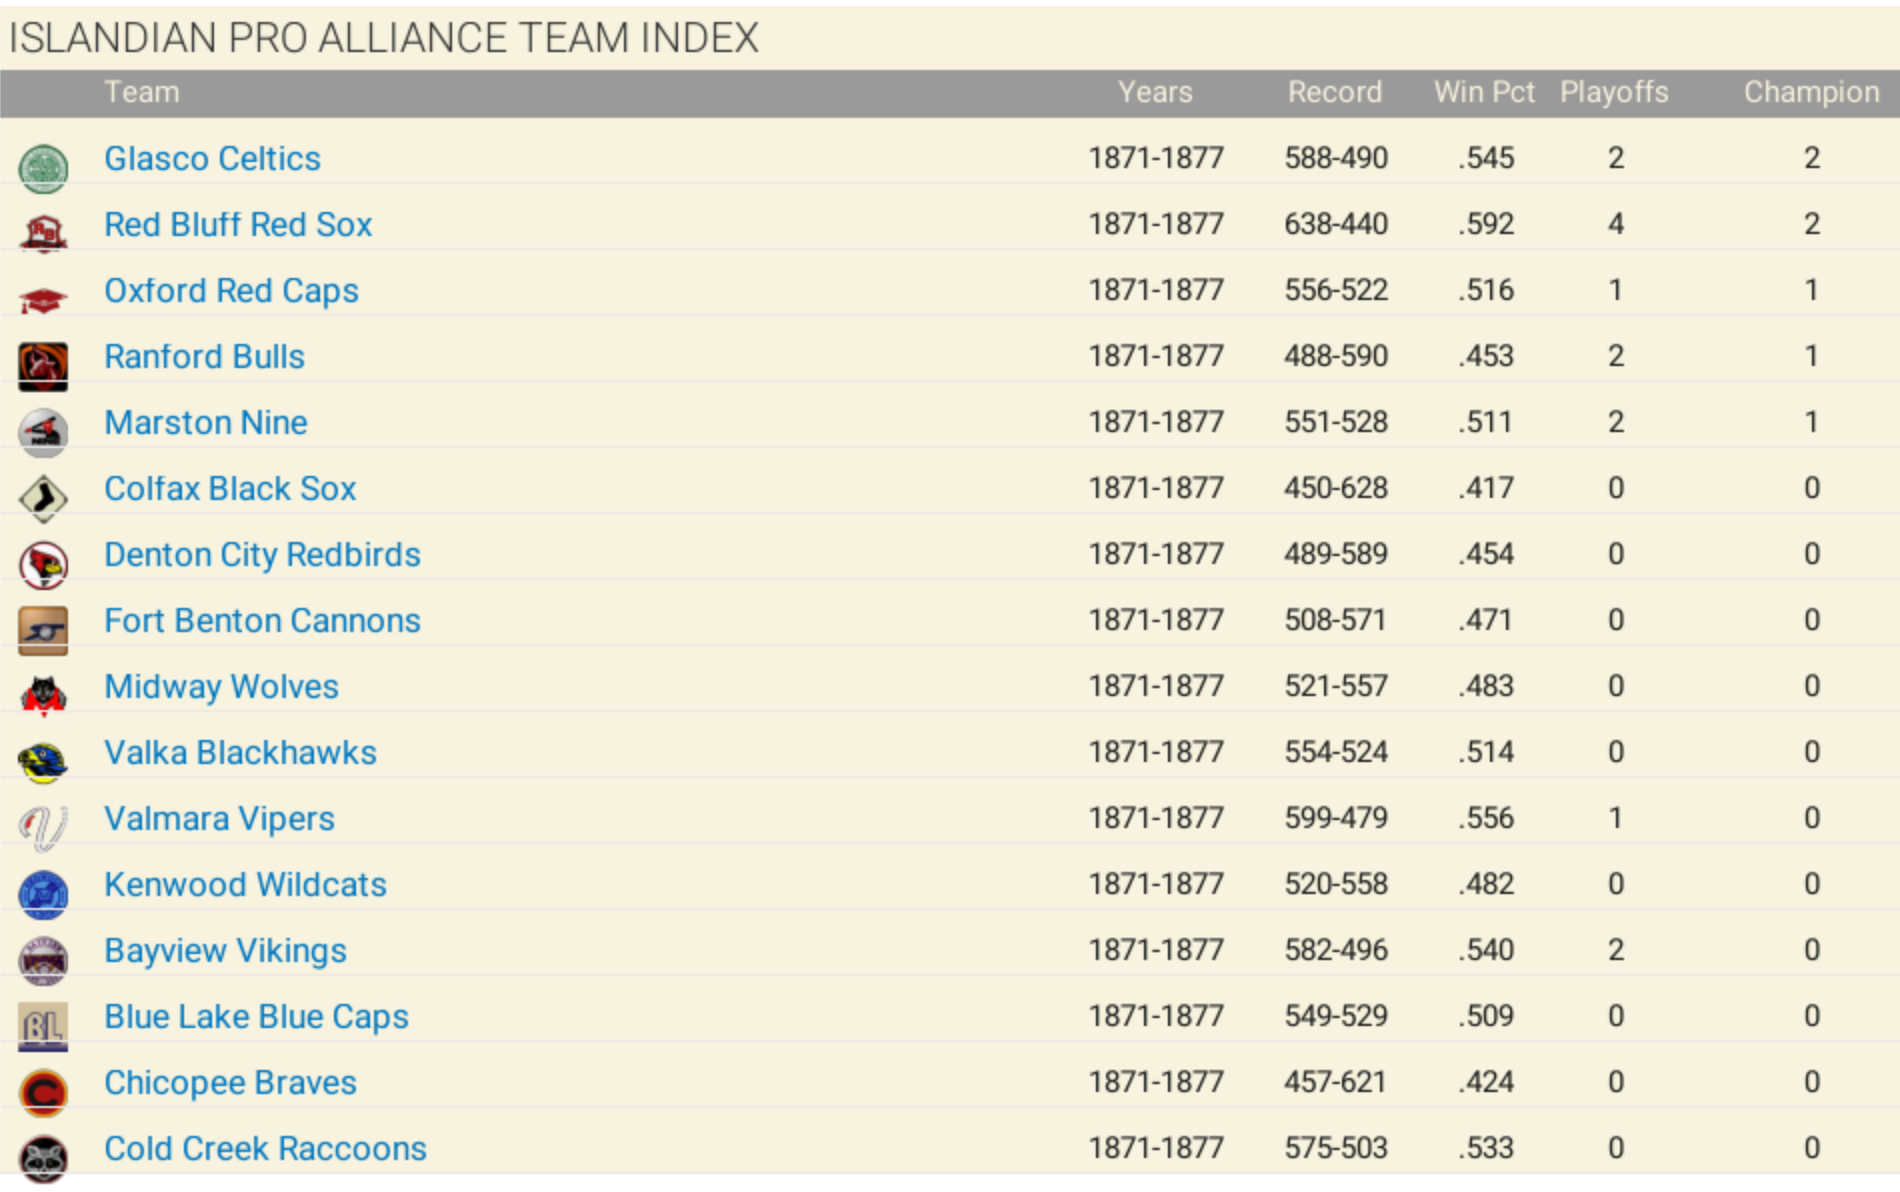The image size is (1900, 1192).
Task: Click the Denton City Redbirds cardinal logo
Action: pos(43,564)
